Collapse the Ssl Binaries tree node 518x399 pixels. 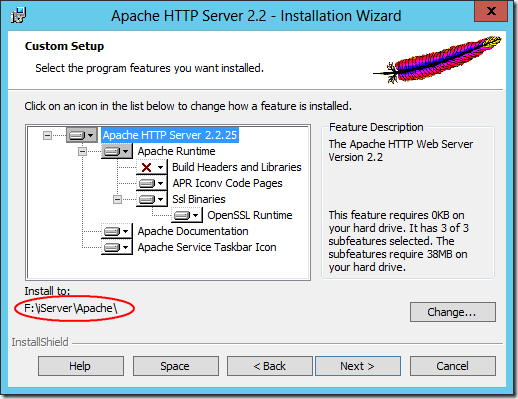click(117, 199)
